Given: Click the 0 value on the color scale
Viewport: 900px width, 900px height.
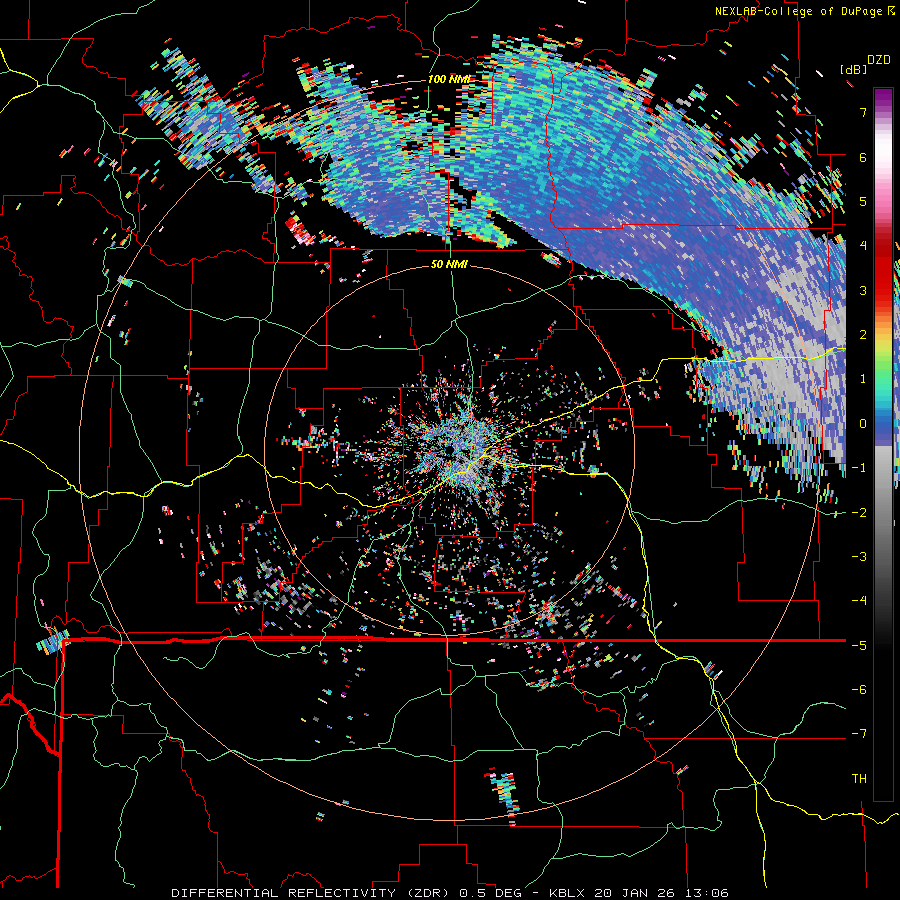Looking at the screenshot, I should tap(863, 424).
